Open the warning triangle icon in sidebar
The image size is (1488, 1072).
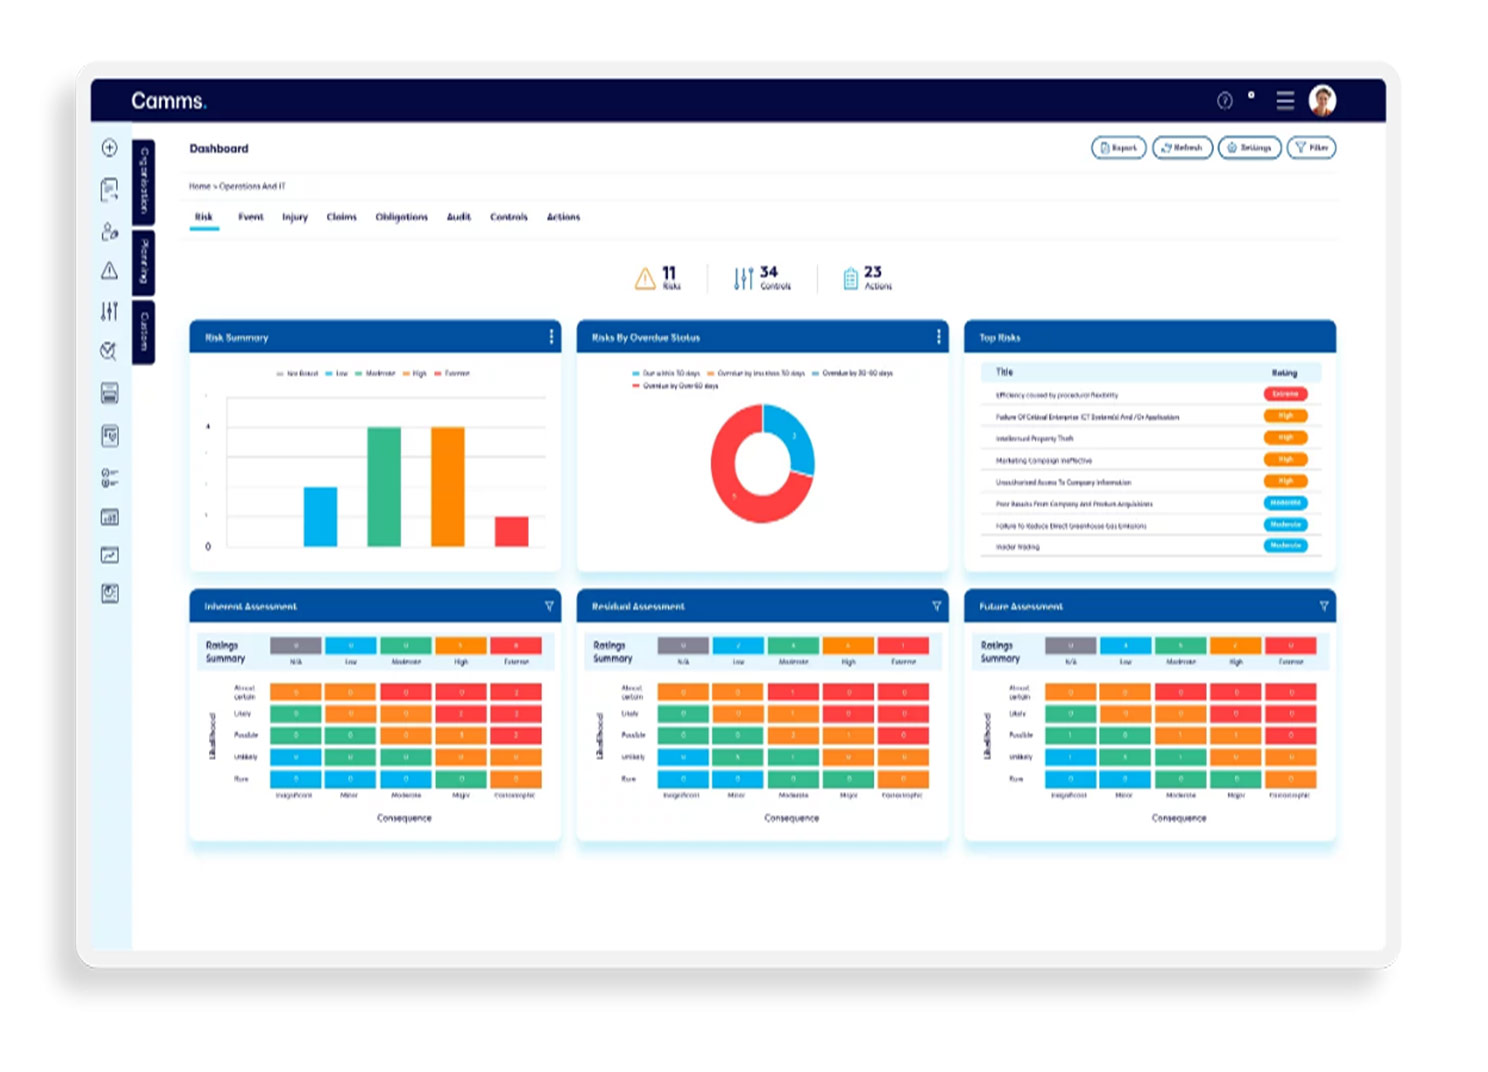click(x=110, y=271)
